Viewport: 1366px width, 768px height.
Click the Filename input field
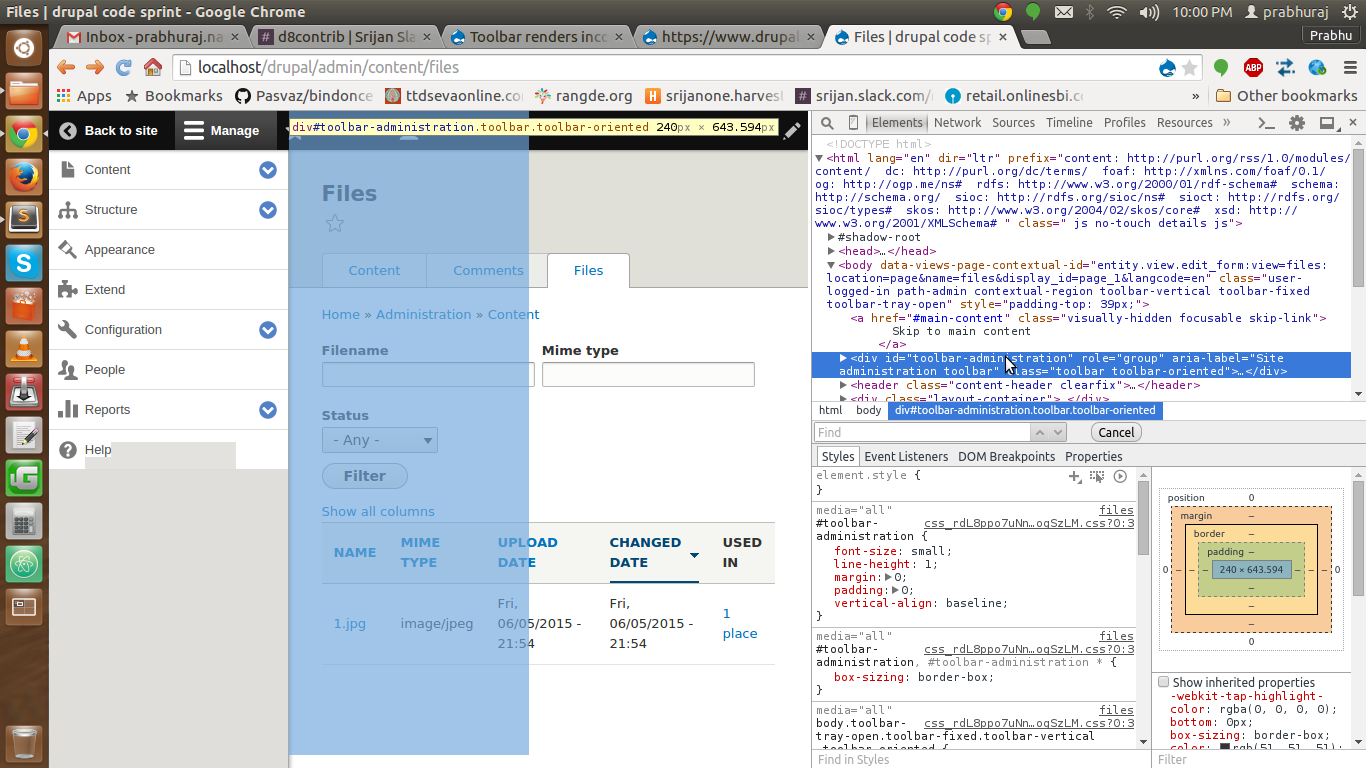(x=428, y=375)
